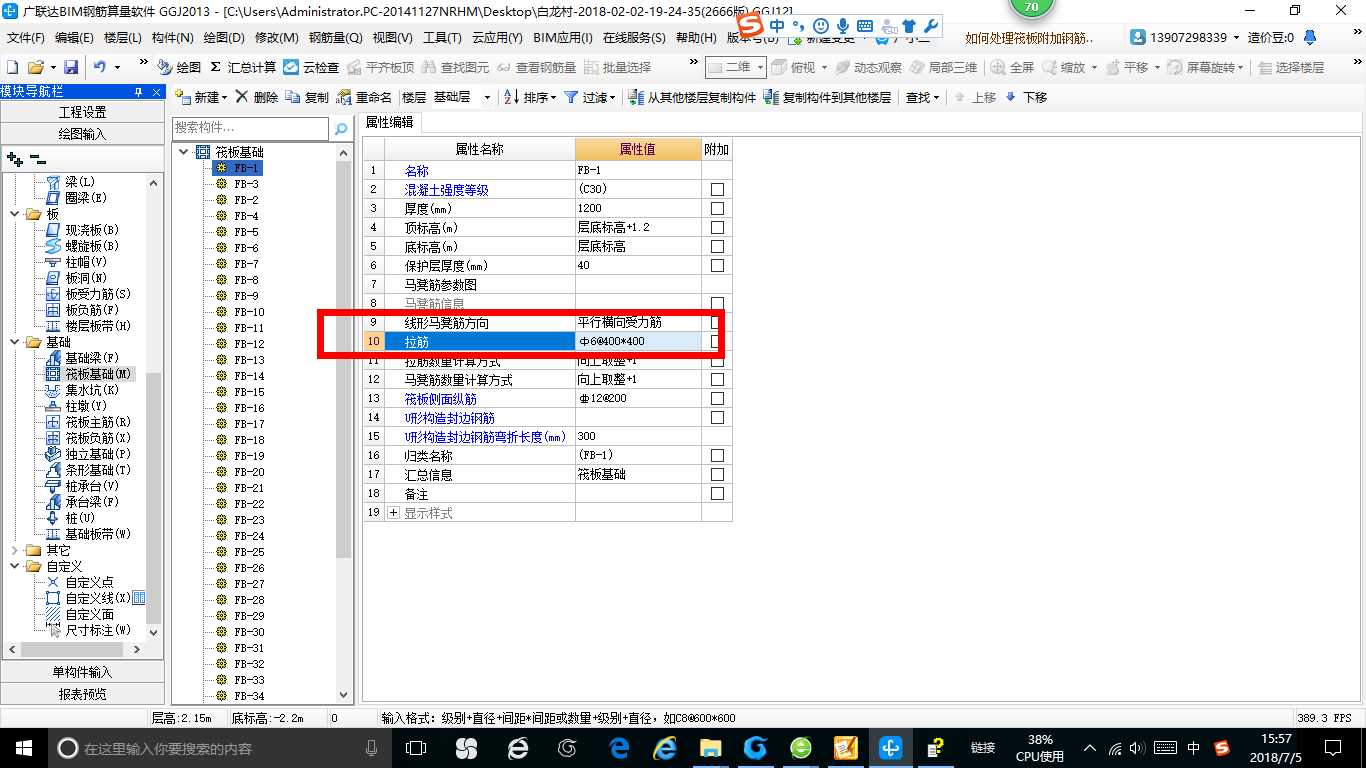The height and width of the screenshot is (768, 1366).
Task: Close the 模块导航栏 panel
Action: click(x=156, y=92)
